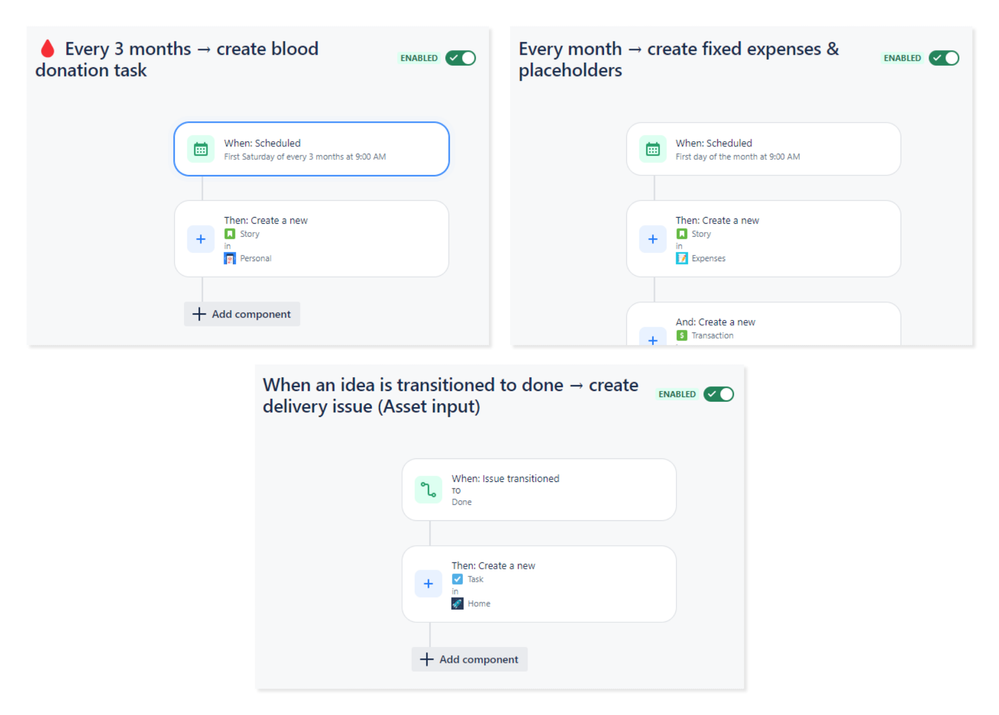
Task: Click the red blood drop emoji
Action: (47, 48)
